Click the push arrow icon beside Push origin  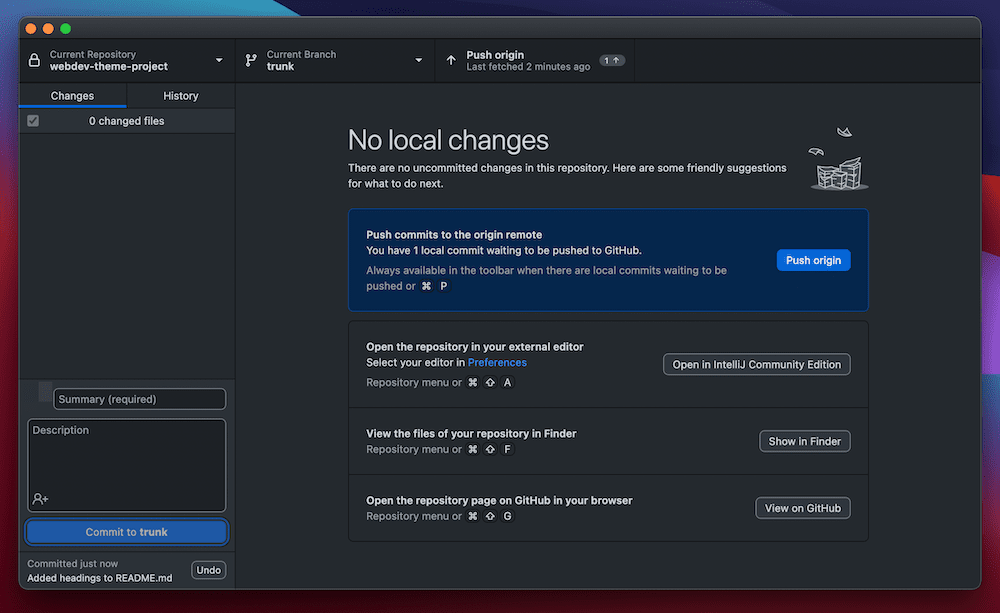click(451, 60)
